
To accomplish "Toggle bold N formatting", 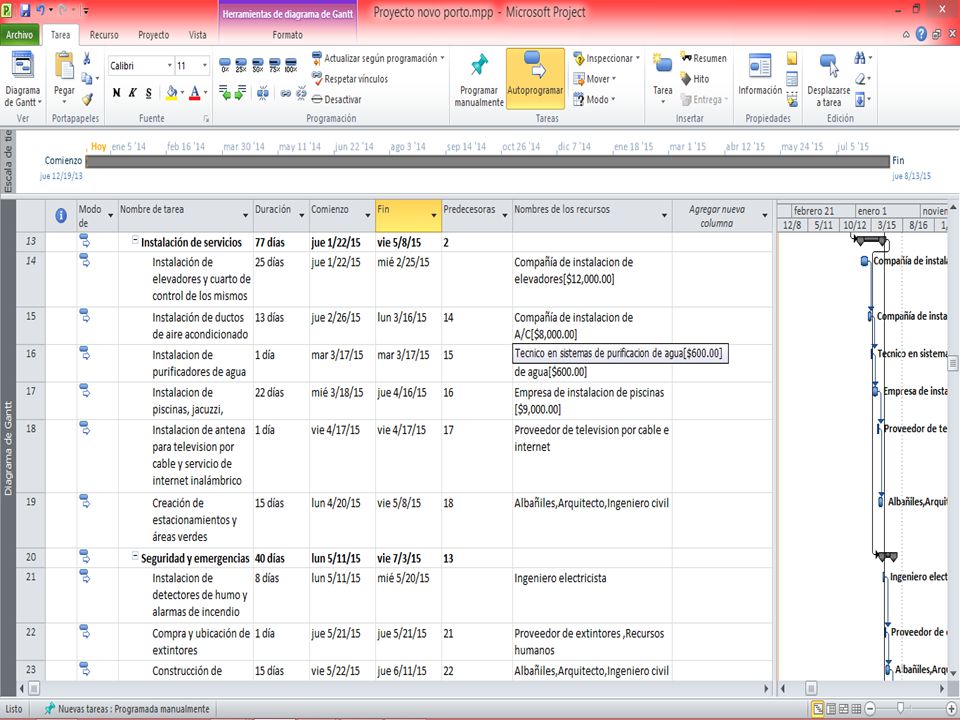I will point(116,93).
